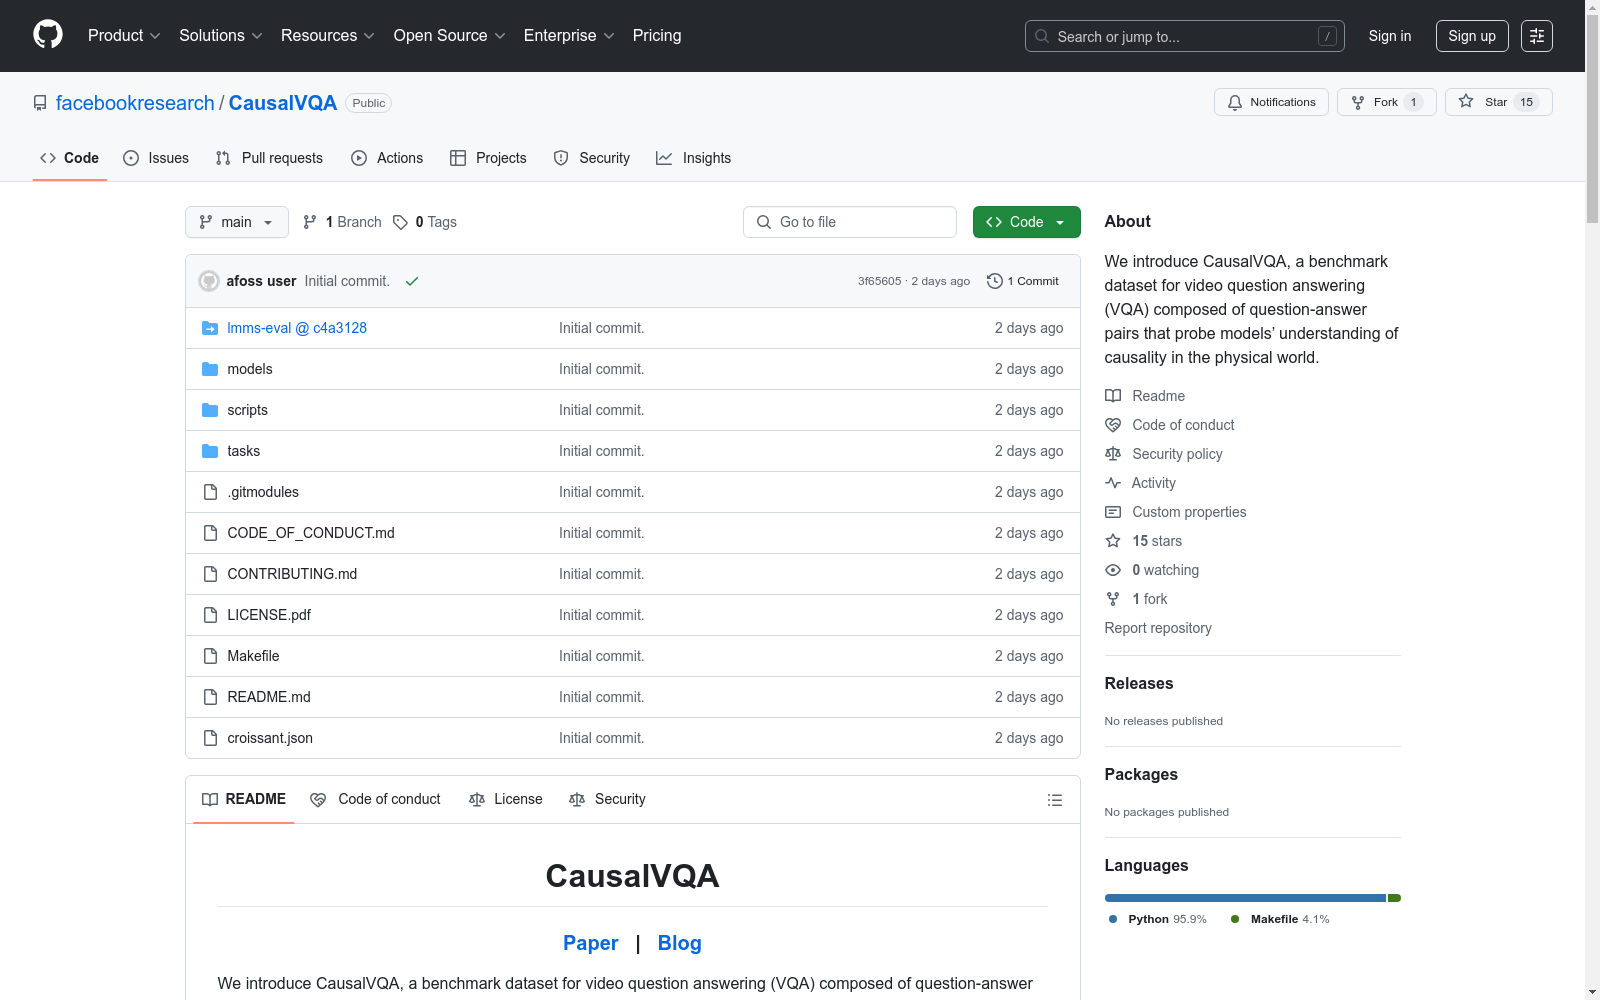Click the folder icon beside scripts

coord(210,410)
